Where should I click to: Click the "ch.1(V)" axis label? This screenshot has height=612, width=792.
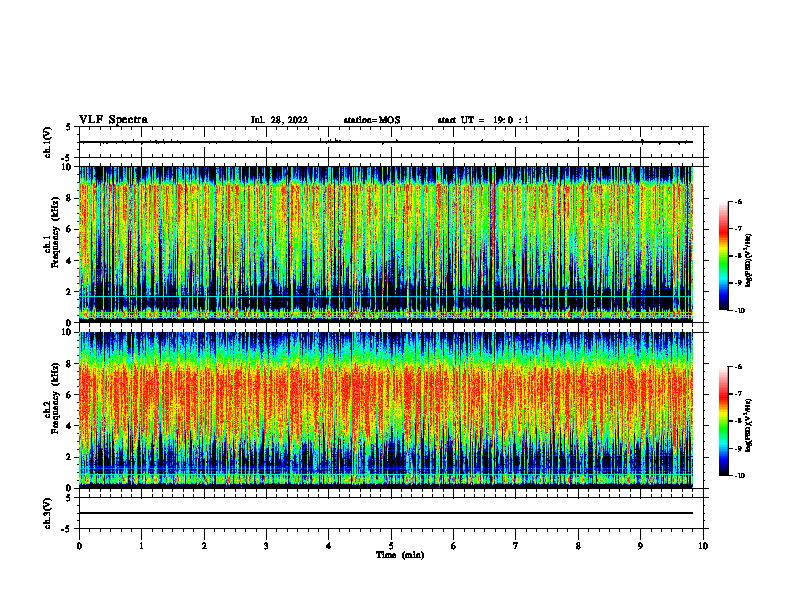point(48,142)
